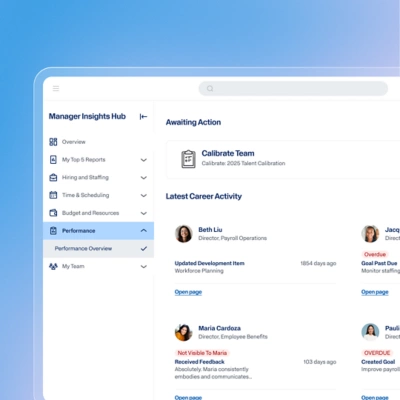400x400 pixels.
Task: Expand My Top 5 Reports chevron
Action: click(144, 160)
